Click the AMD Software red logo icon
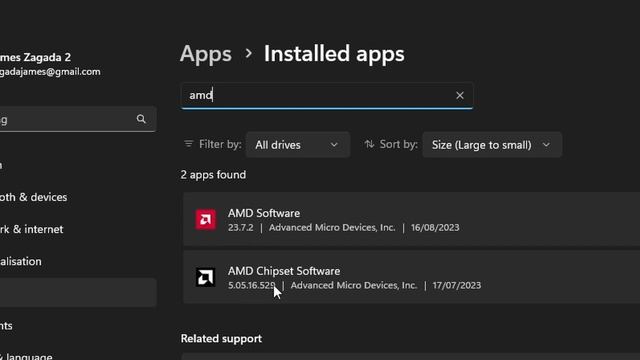Image resolution: width=640 pixels, height=360 pixels. pyautogui.click(x=205, y=220)
